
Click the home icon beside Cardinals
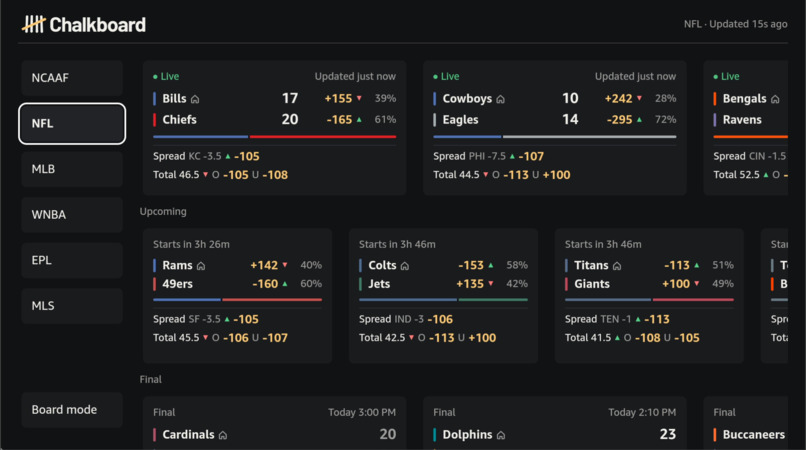click(x=223, y=435)
